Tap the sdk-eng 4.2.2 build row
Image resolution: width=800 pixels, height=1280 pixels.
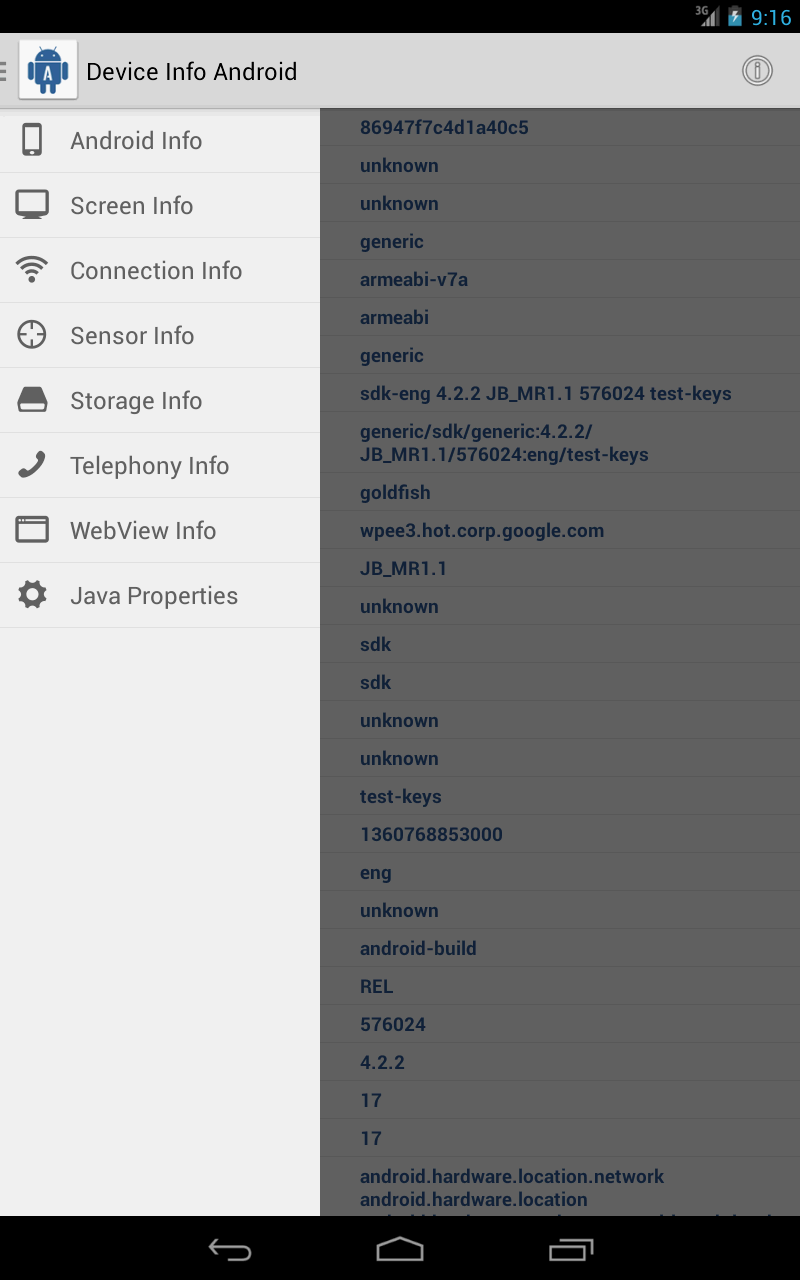click(560, 393)
